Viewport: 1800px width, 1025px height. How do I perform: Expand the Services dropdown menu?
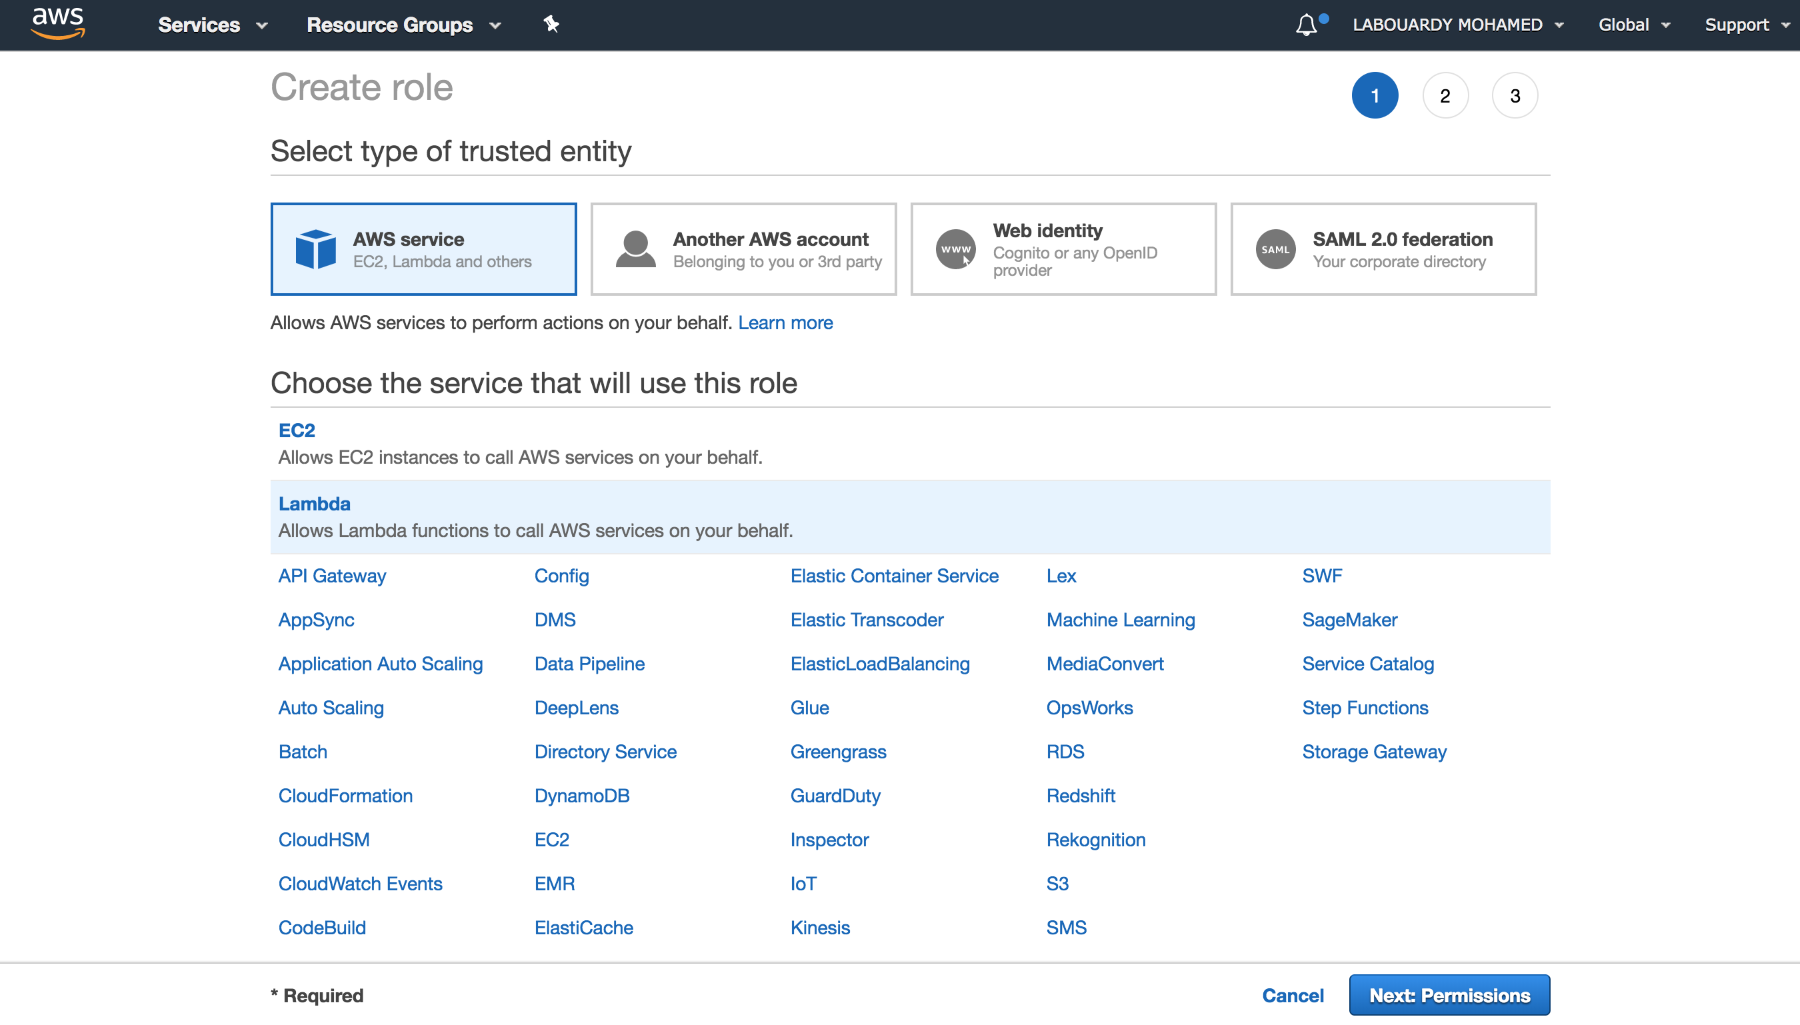point(213,25)
